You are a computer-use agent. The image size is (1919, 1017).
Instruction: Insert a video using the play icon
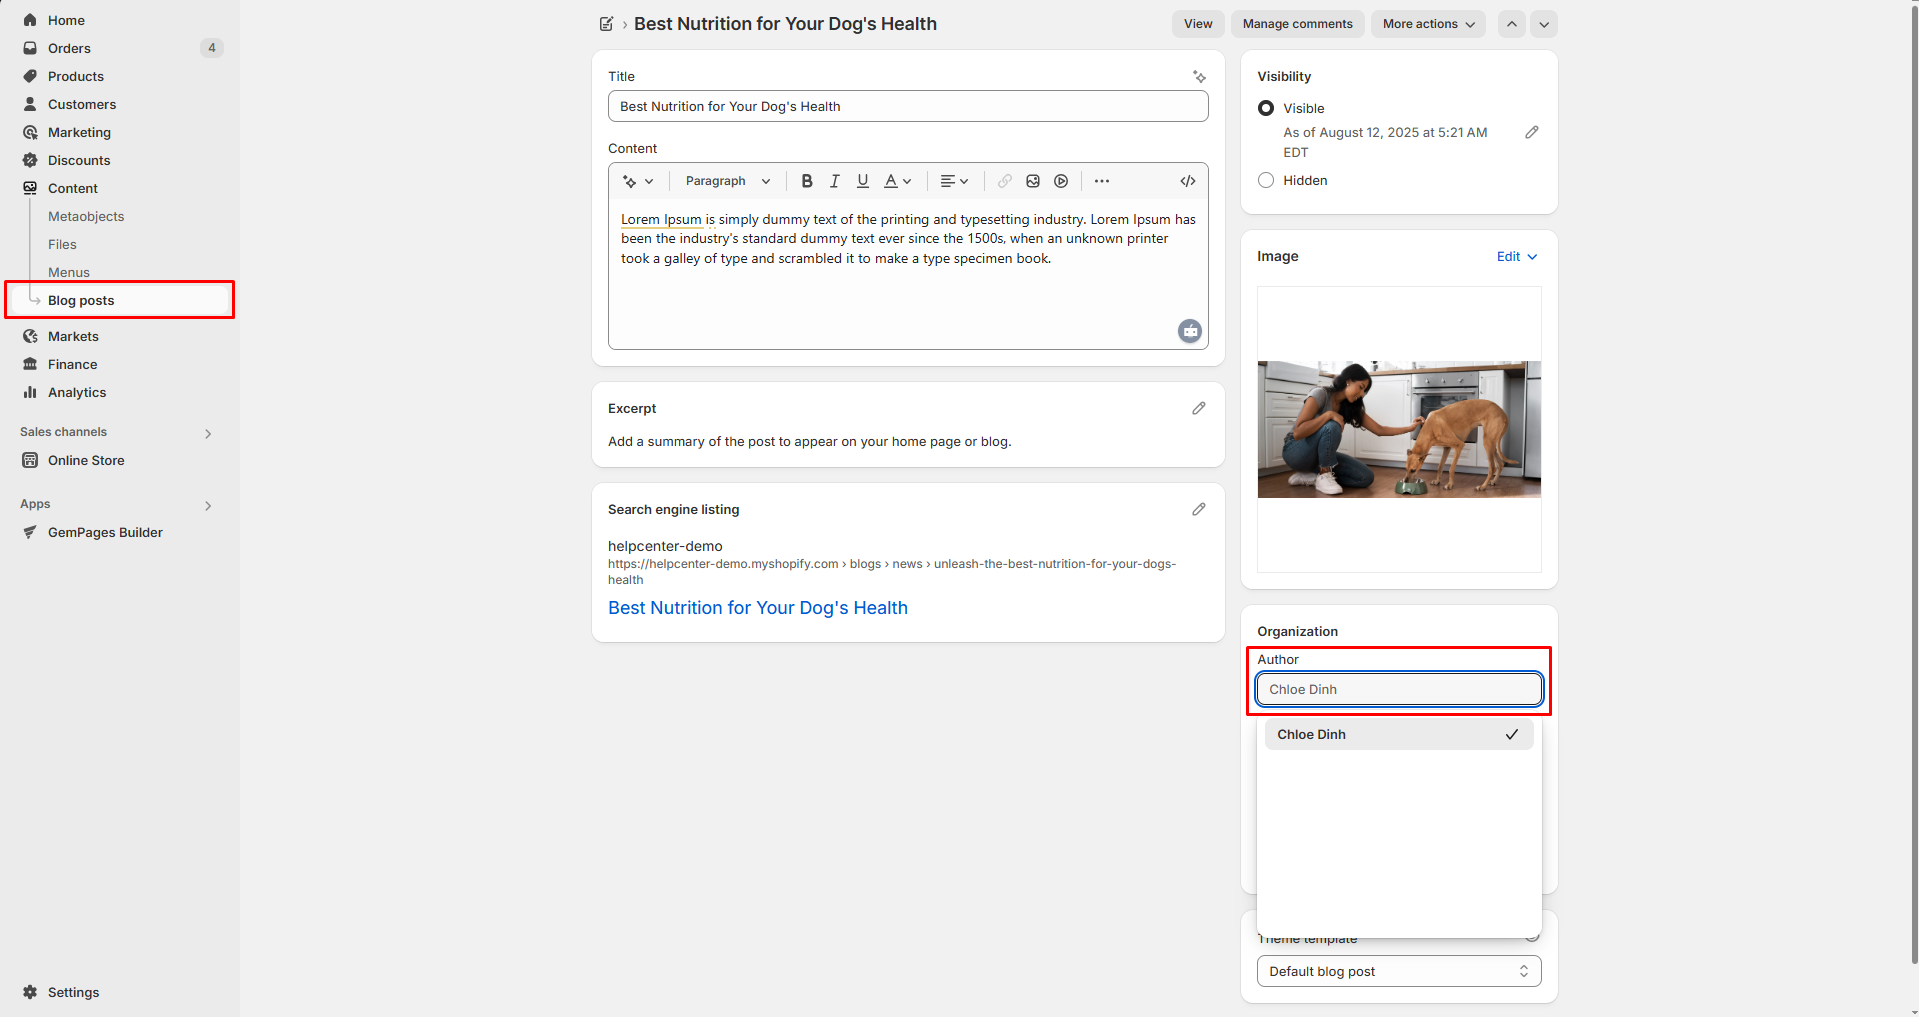point(1061,181)
